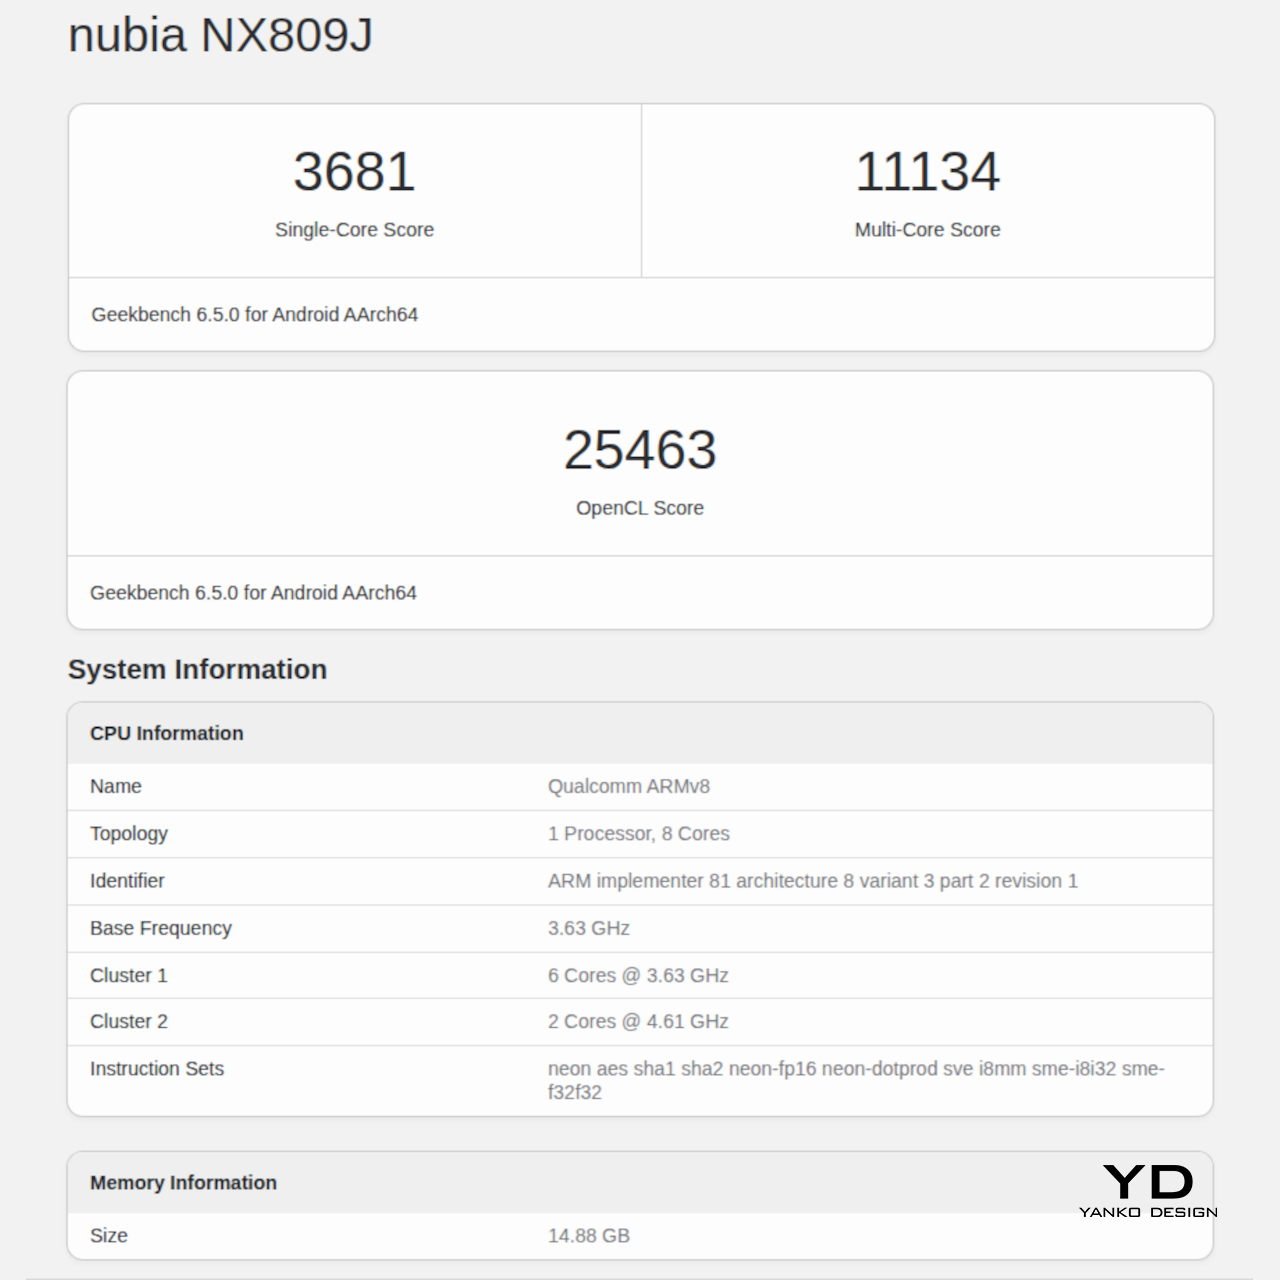This screenshot has height=1280, width=1280.
Task: Click the Single-Core Score label
Action: pyautogui.click(x=354, y=230)
